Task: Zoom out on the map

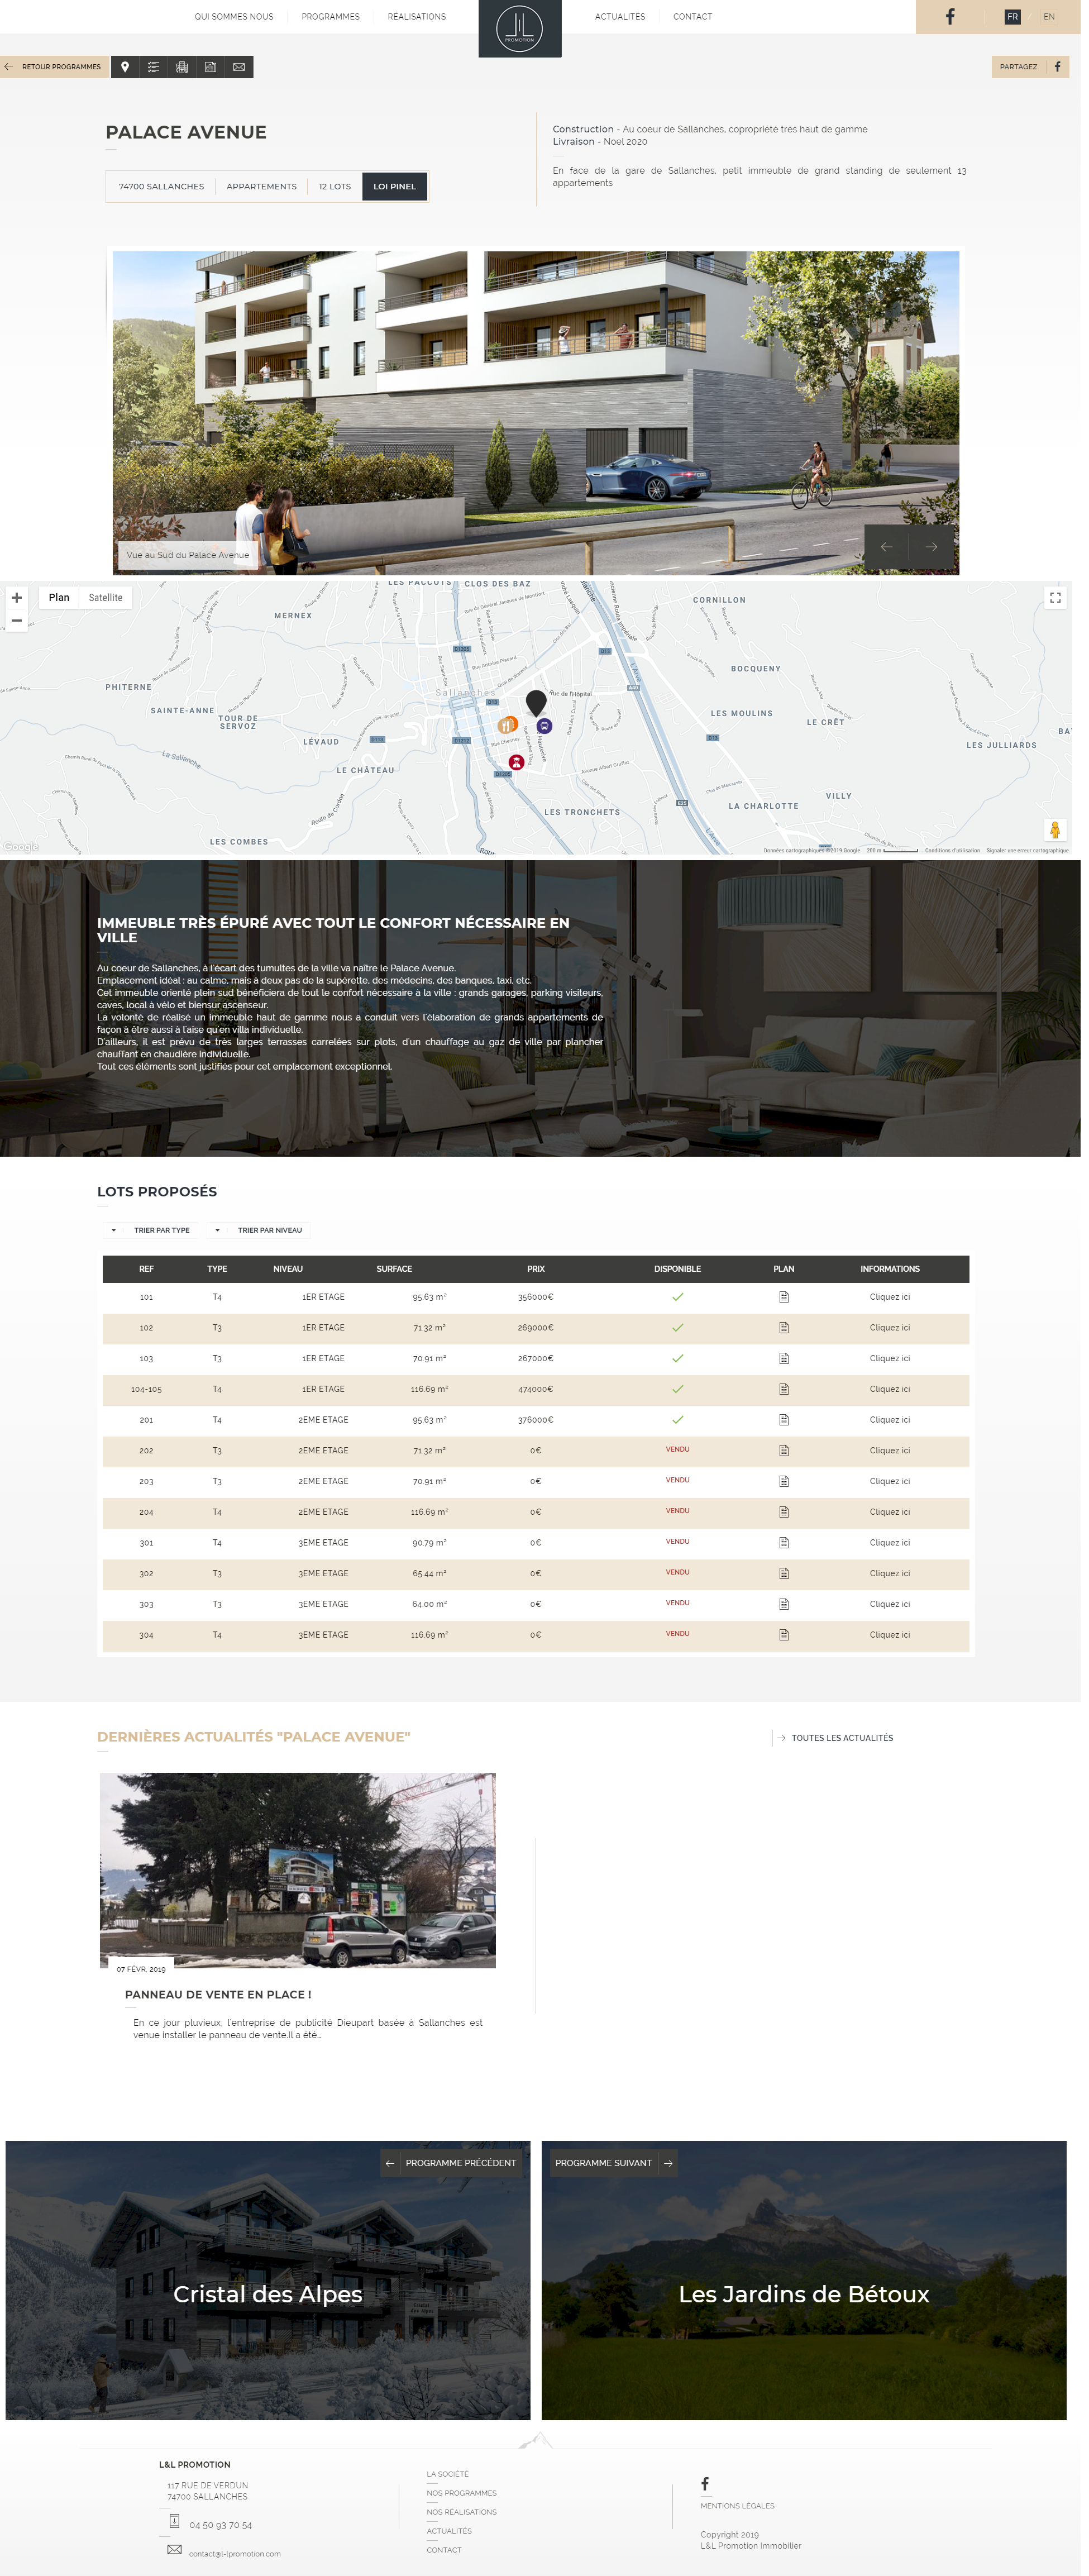Action: (17, 620)
